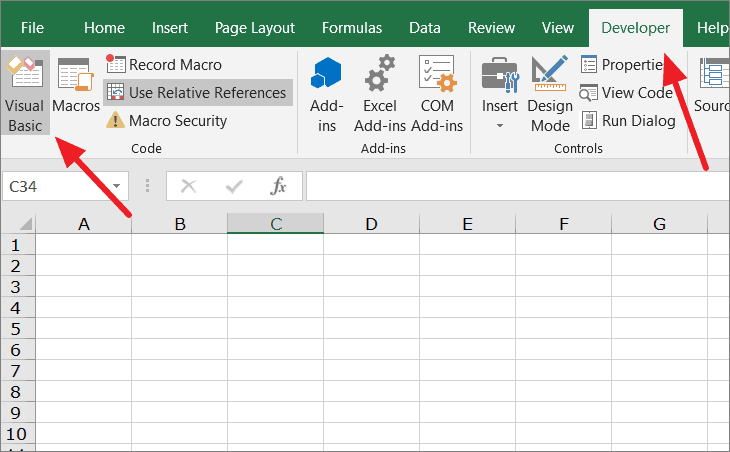Open the Page Layout tab
The width and height of the screenshot is (730, 452).
[x=255, y=28]
